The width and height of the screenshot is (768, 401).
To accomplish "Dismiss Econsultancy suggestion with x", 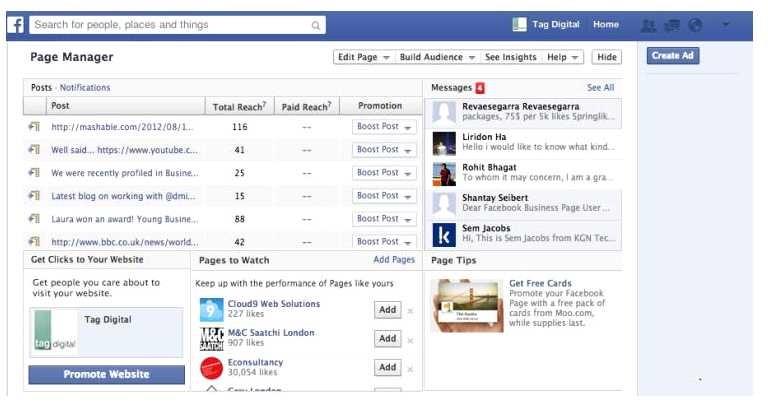I will (410, 369).
